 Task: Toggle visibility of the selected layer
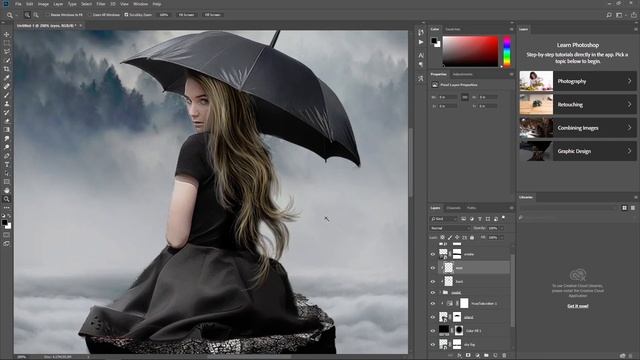coord(433,268)
